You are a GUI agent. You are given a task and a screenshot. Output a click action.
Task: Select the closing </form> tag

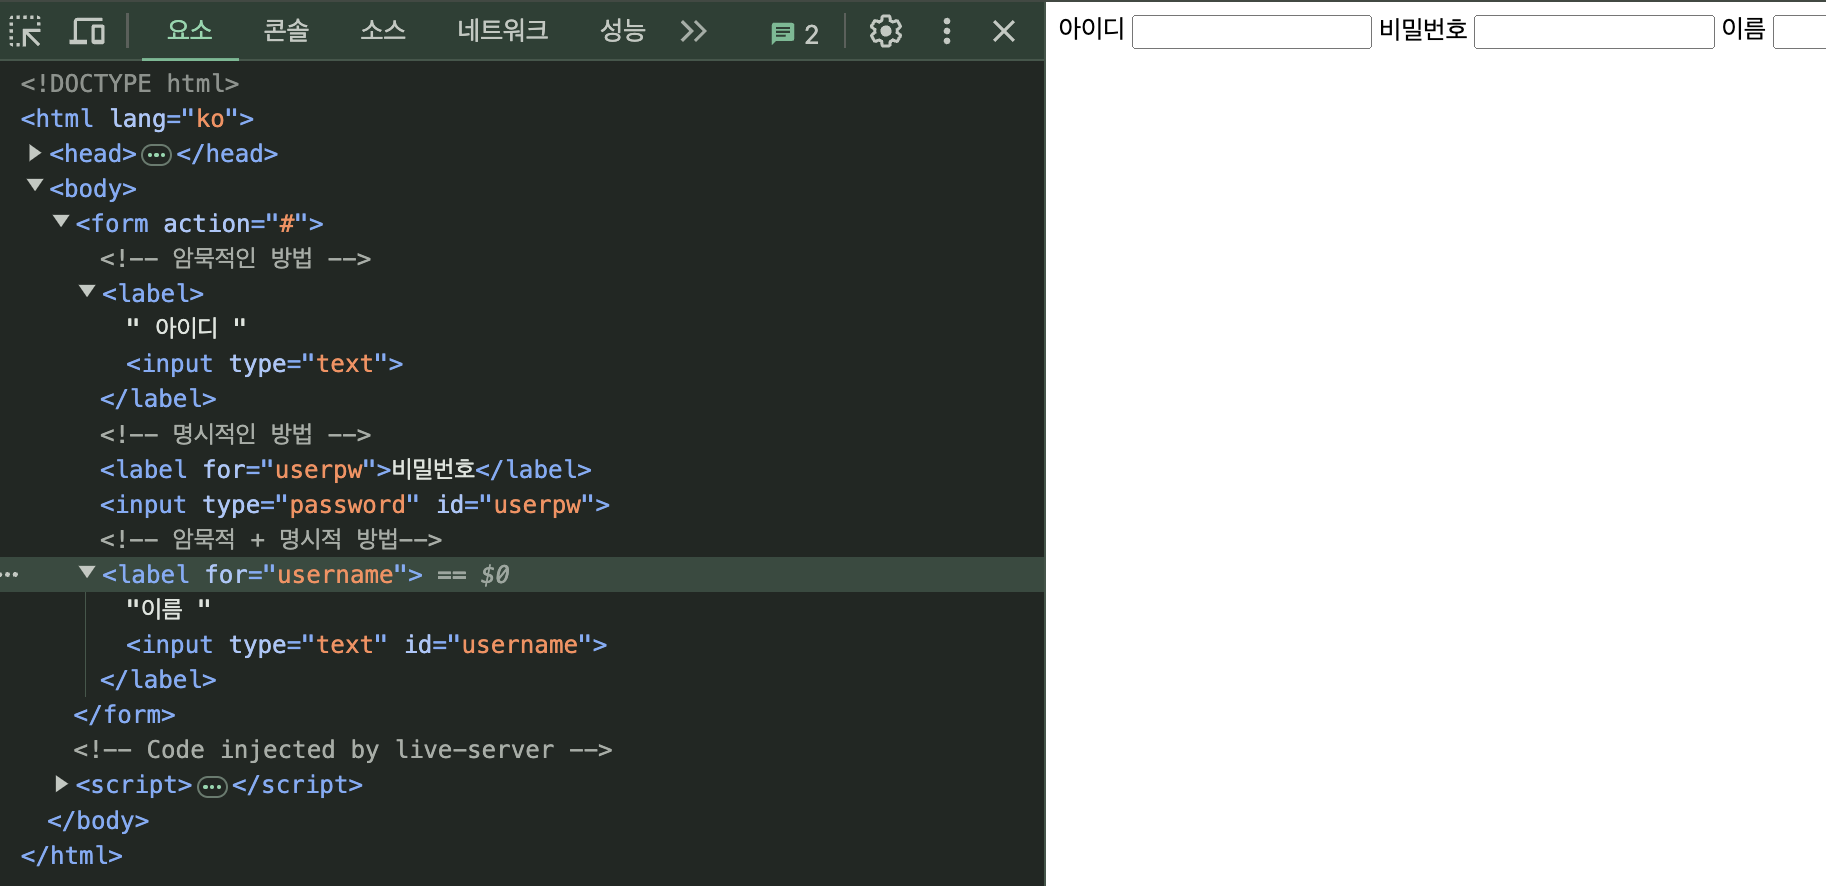[124, 714]
